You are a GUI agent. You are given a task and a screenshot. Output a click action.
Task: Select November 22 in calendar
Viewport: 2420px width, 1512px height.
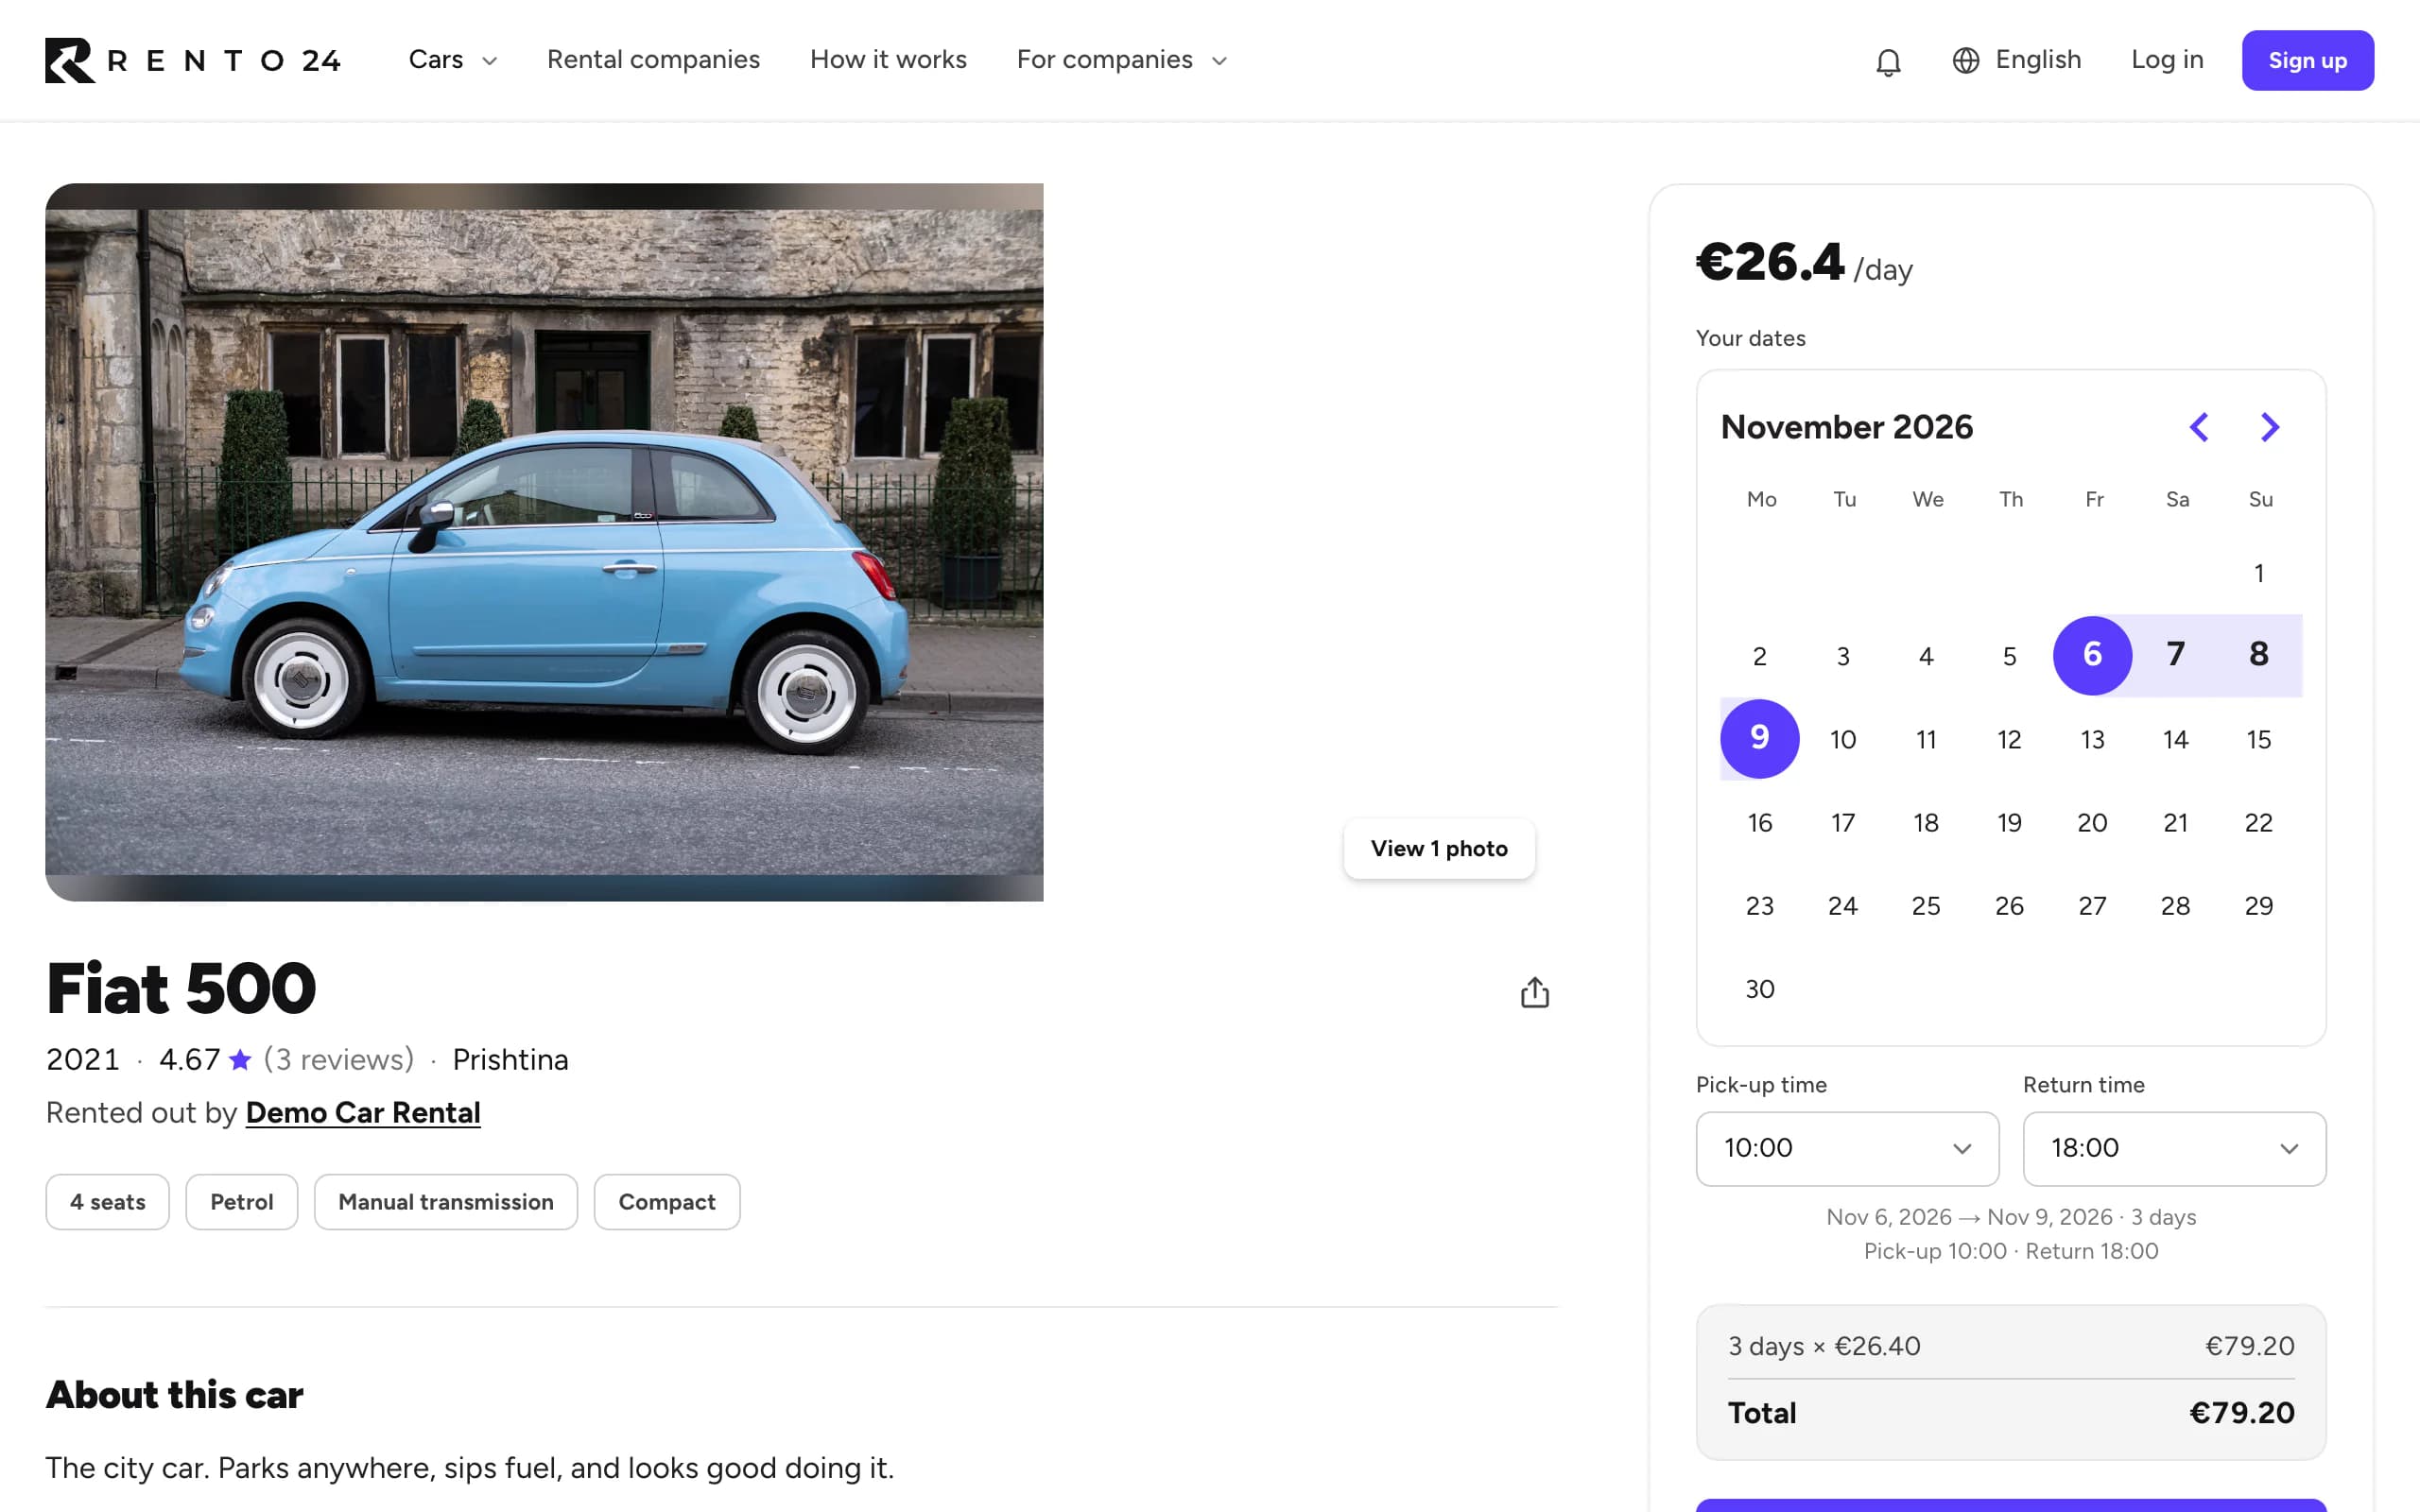coord(2259,822)
